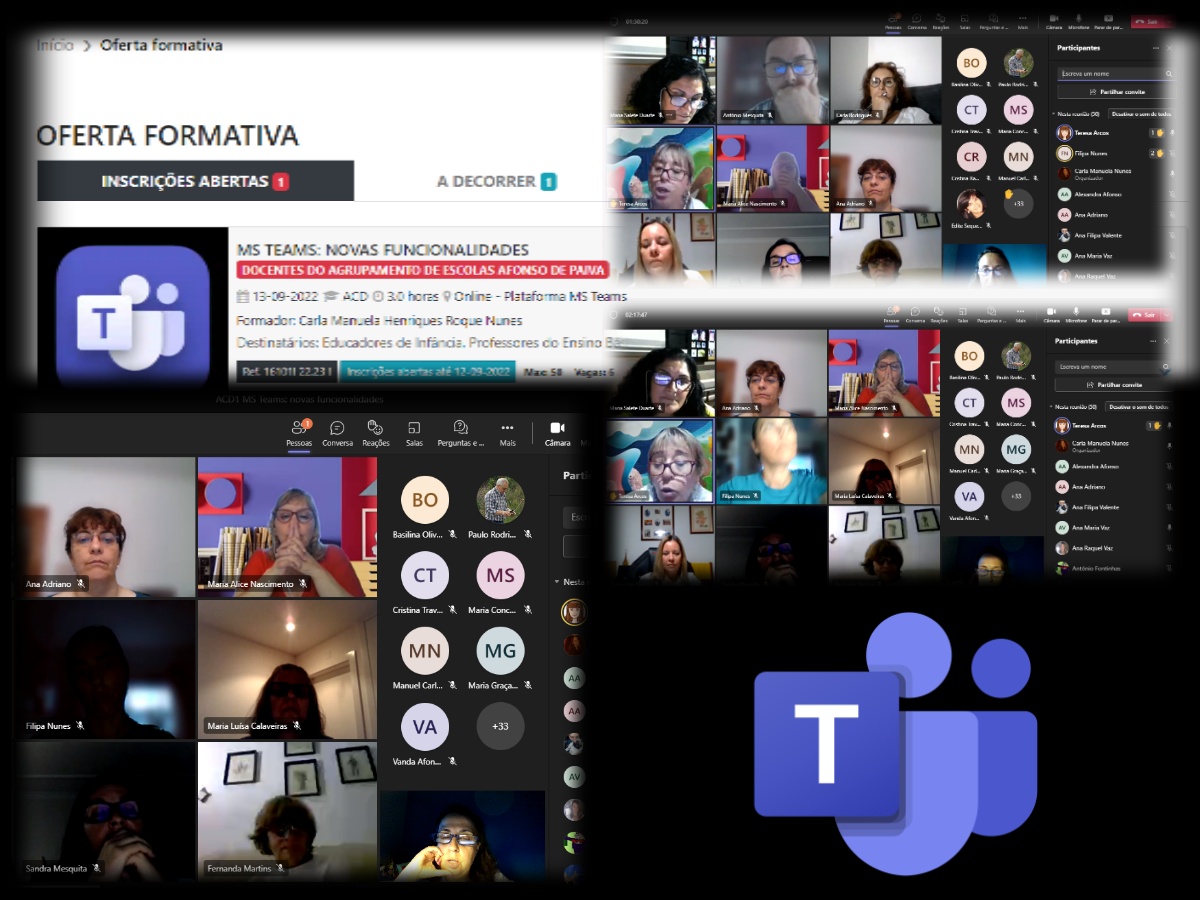
Task: Open Salas in the 02:17:47 meeting window
Action: pos(964,316)
